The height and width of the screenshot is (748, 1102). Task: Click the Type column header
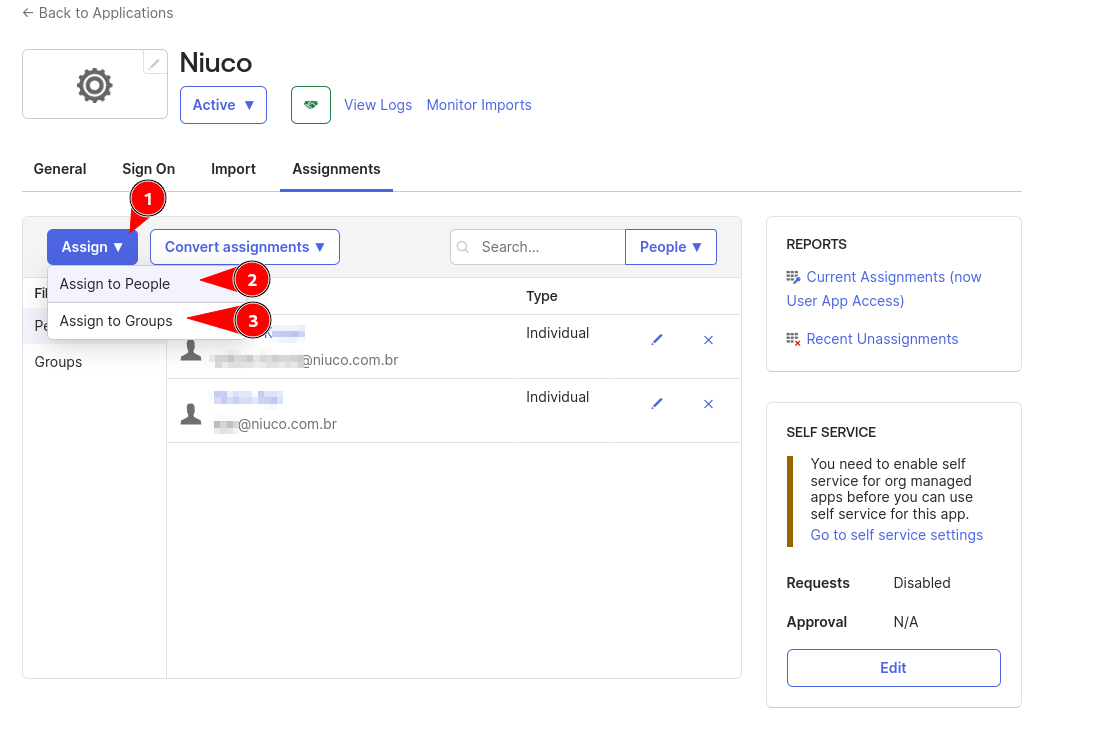[x=542, y=296]
